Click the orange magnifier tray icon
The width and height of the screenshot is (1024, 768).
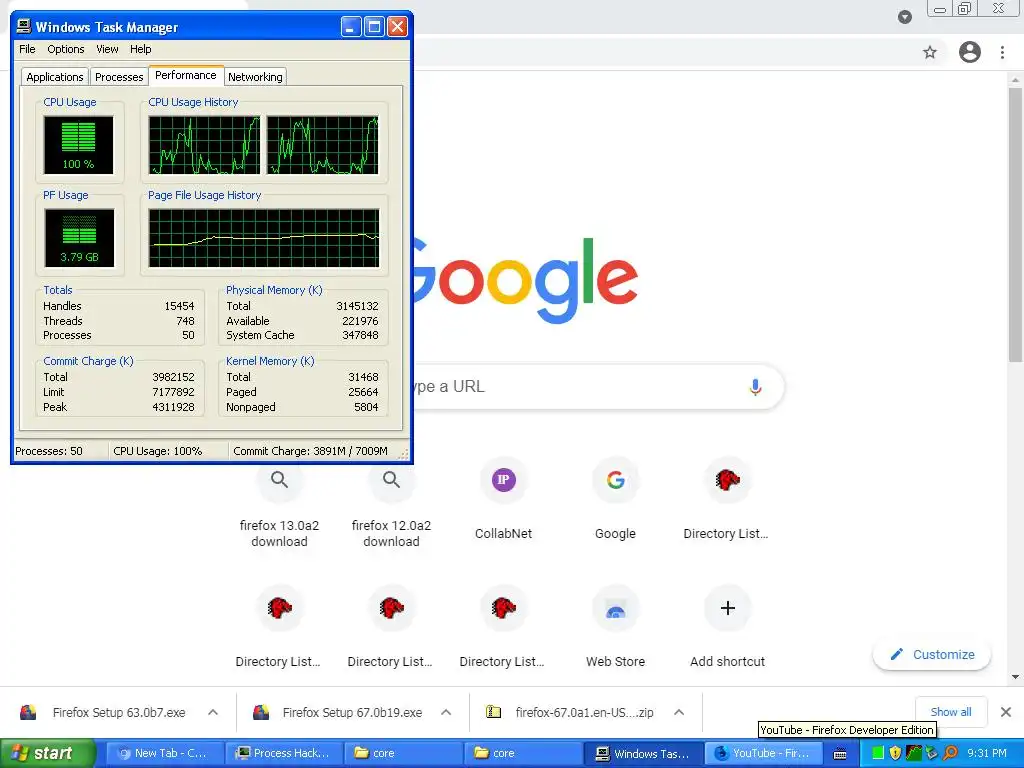tap(951, 753)
